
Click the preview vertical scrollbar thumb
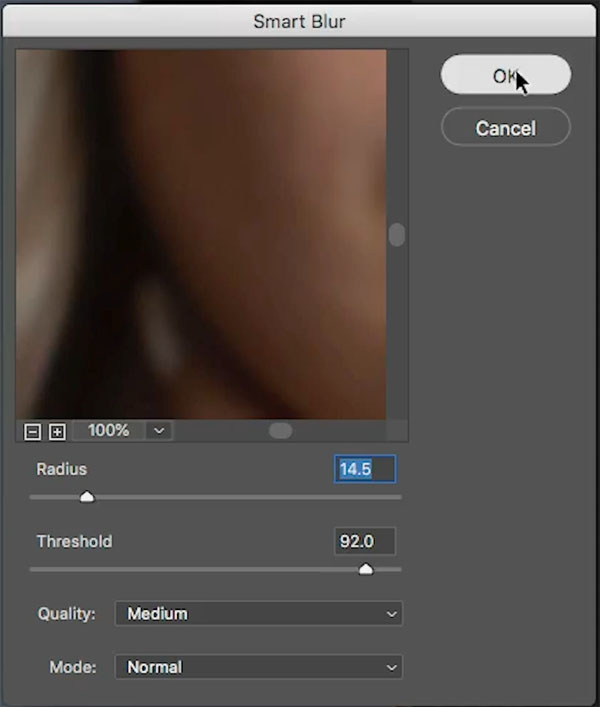point(397,234)
